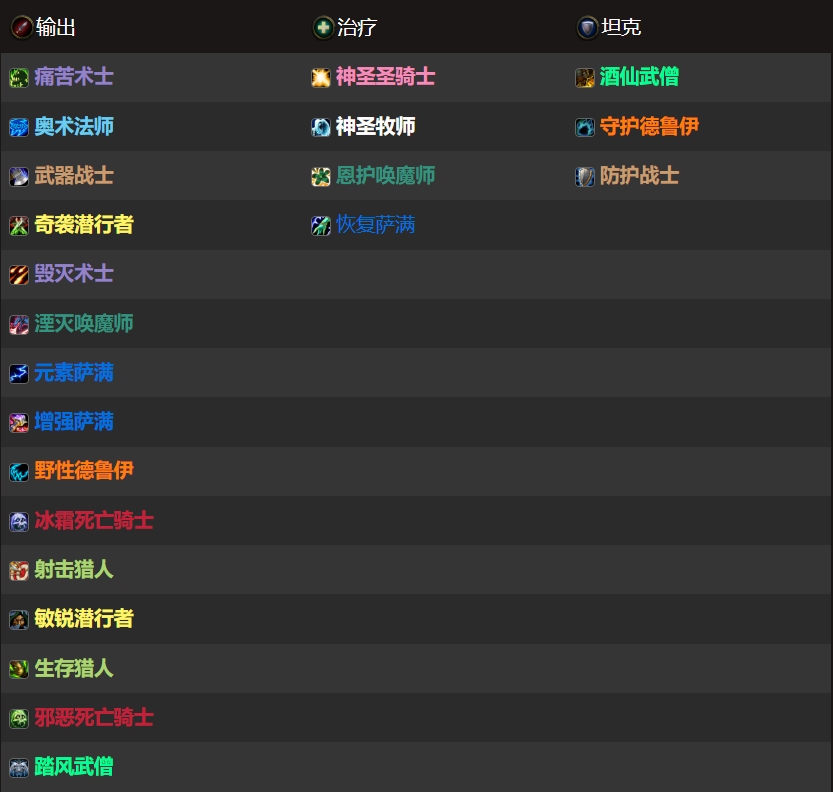Click the Frost Death Knight (冰霜死亡骑士) icon
The height and width of the screenshot is (792, 833).
click(18, 520)
